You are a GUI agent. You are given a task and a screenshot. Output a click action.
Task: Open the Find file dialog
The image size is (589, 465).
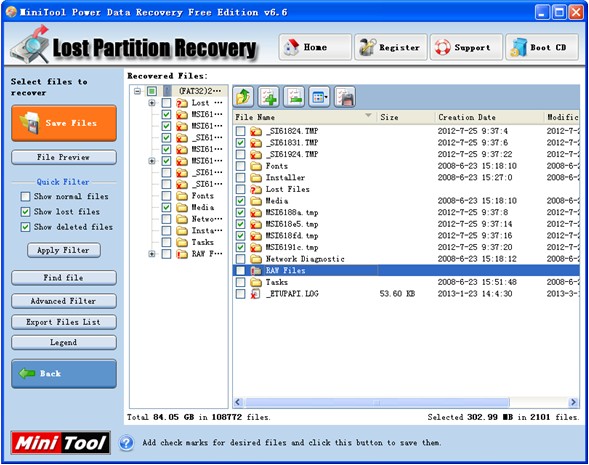click(64, 278)
